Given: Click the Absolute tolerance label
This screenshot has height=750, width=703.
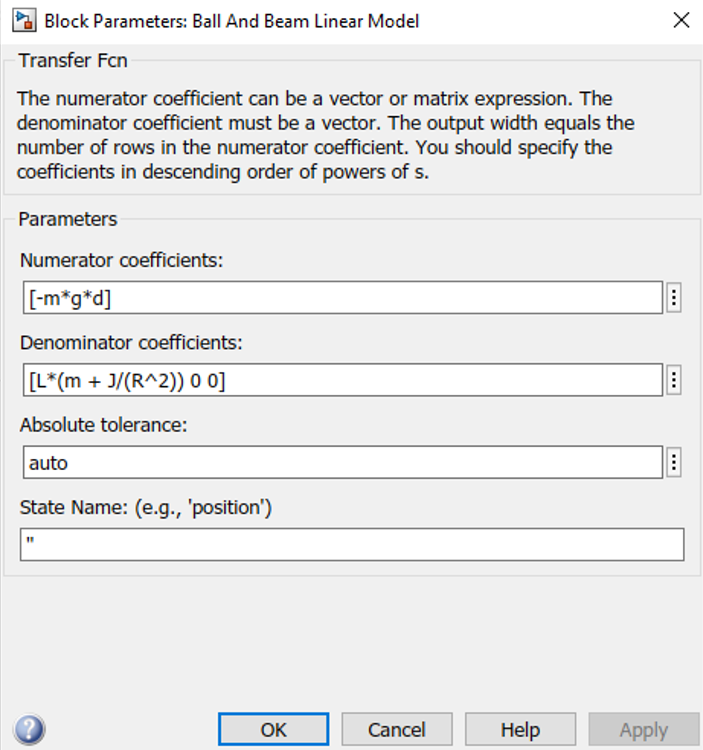Looking at the screenshot, I should pyautogui.click(x=103, y=425).
